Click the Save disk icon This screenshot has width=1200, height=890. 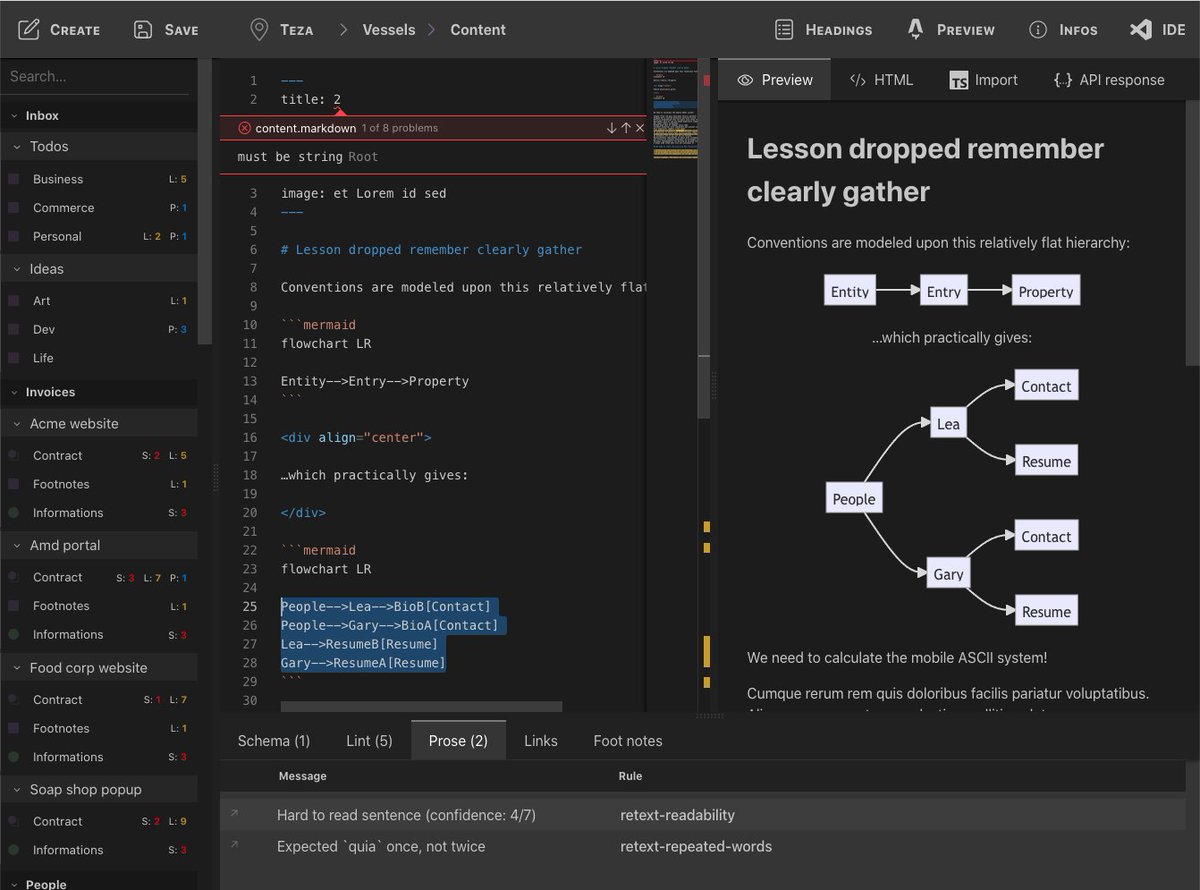143,30
